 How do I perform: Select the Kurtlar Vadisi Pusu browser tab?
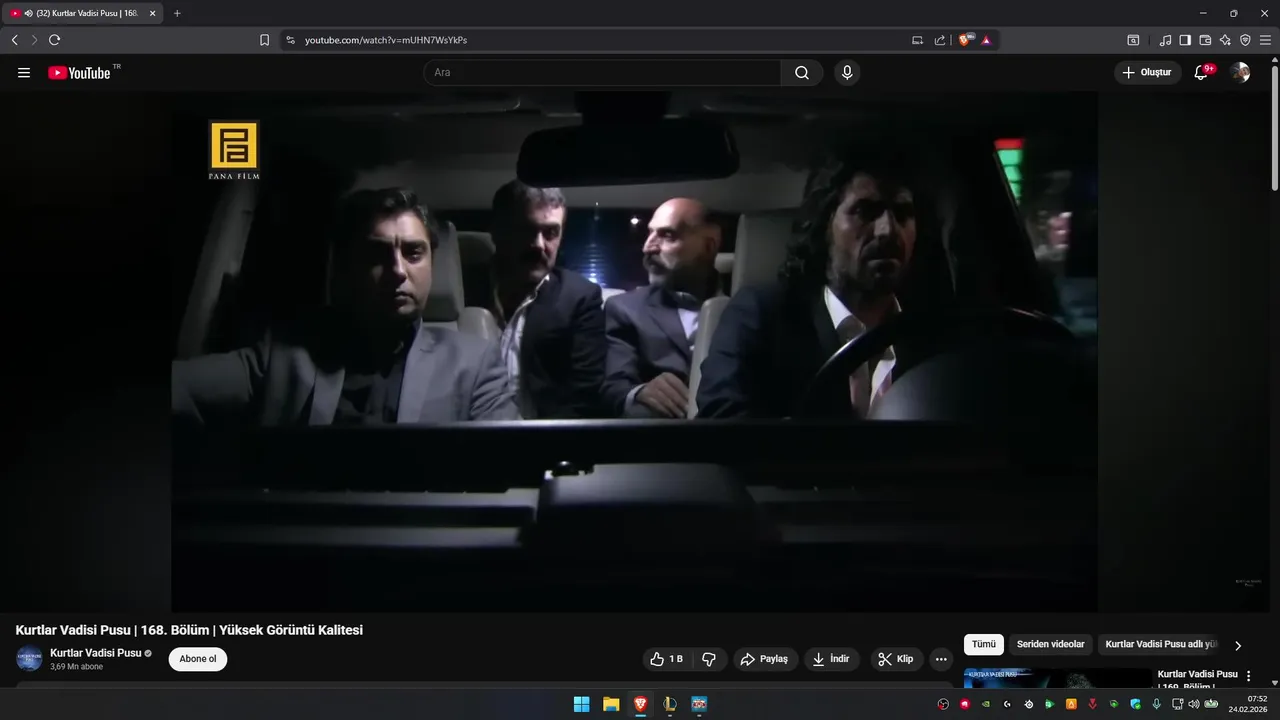coord(82,13)
